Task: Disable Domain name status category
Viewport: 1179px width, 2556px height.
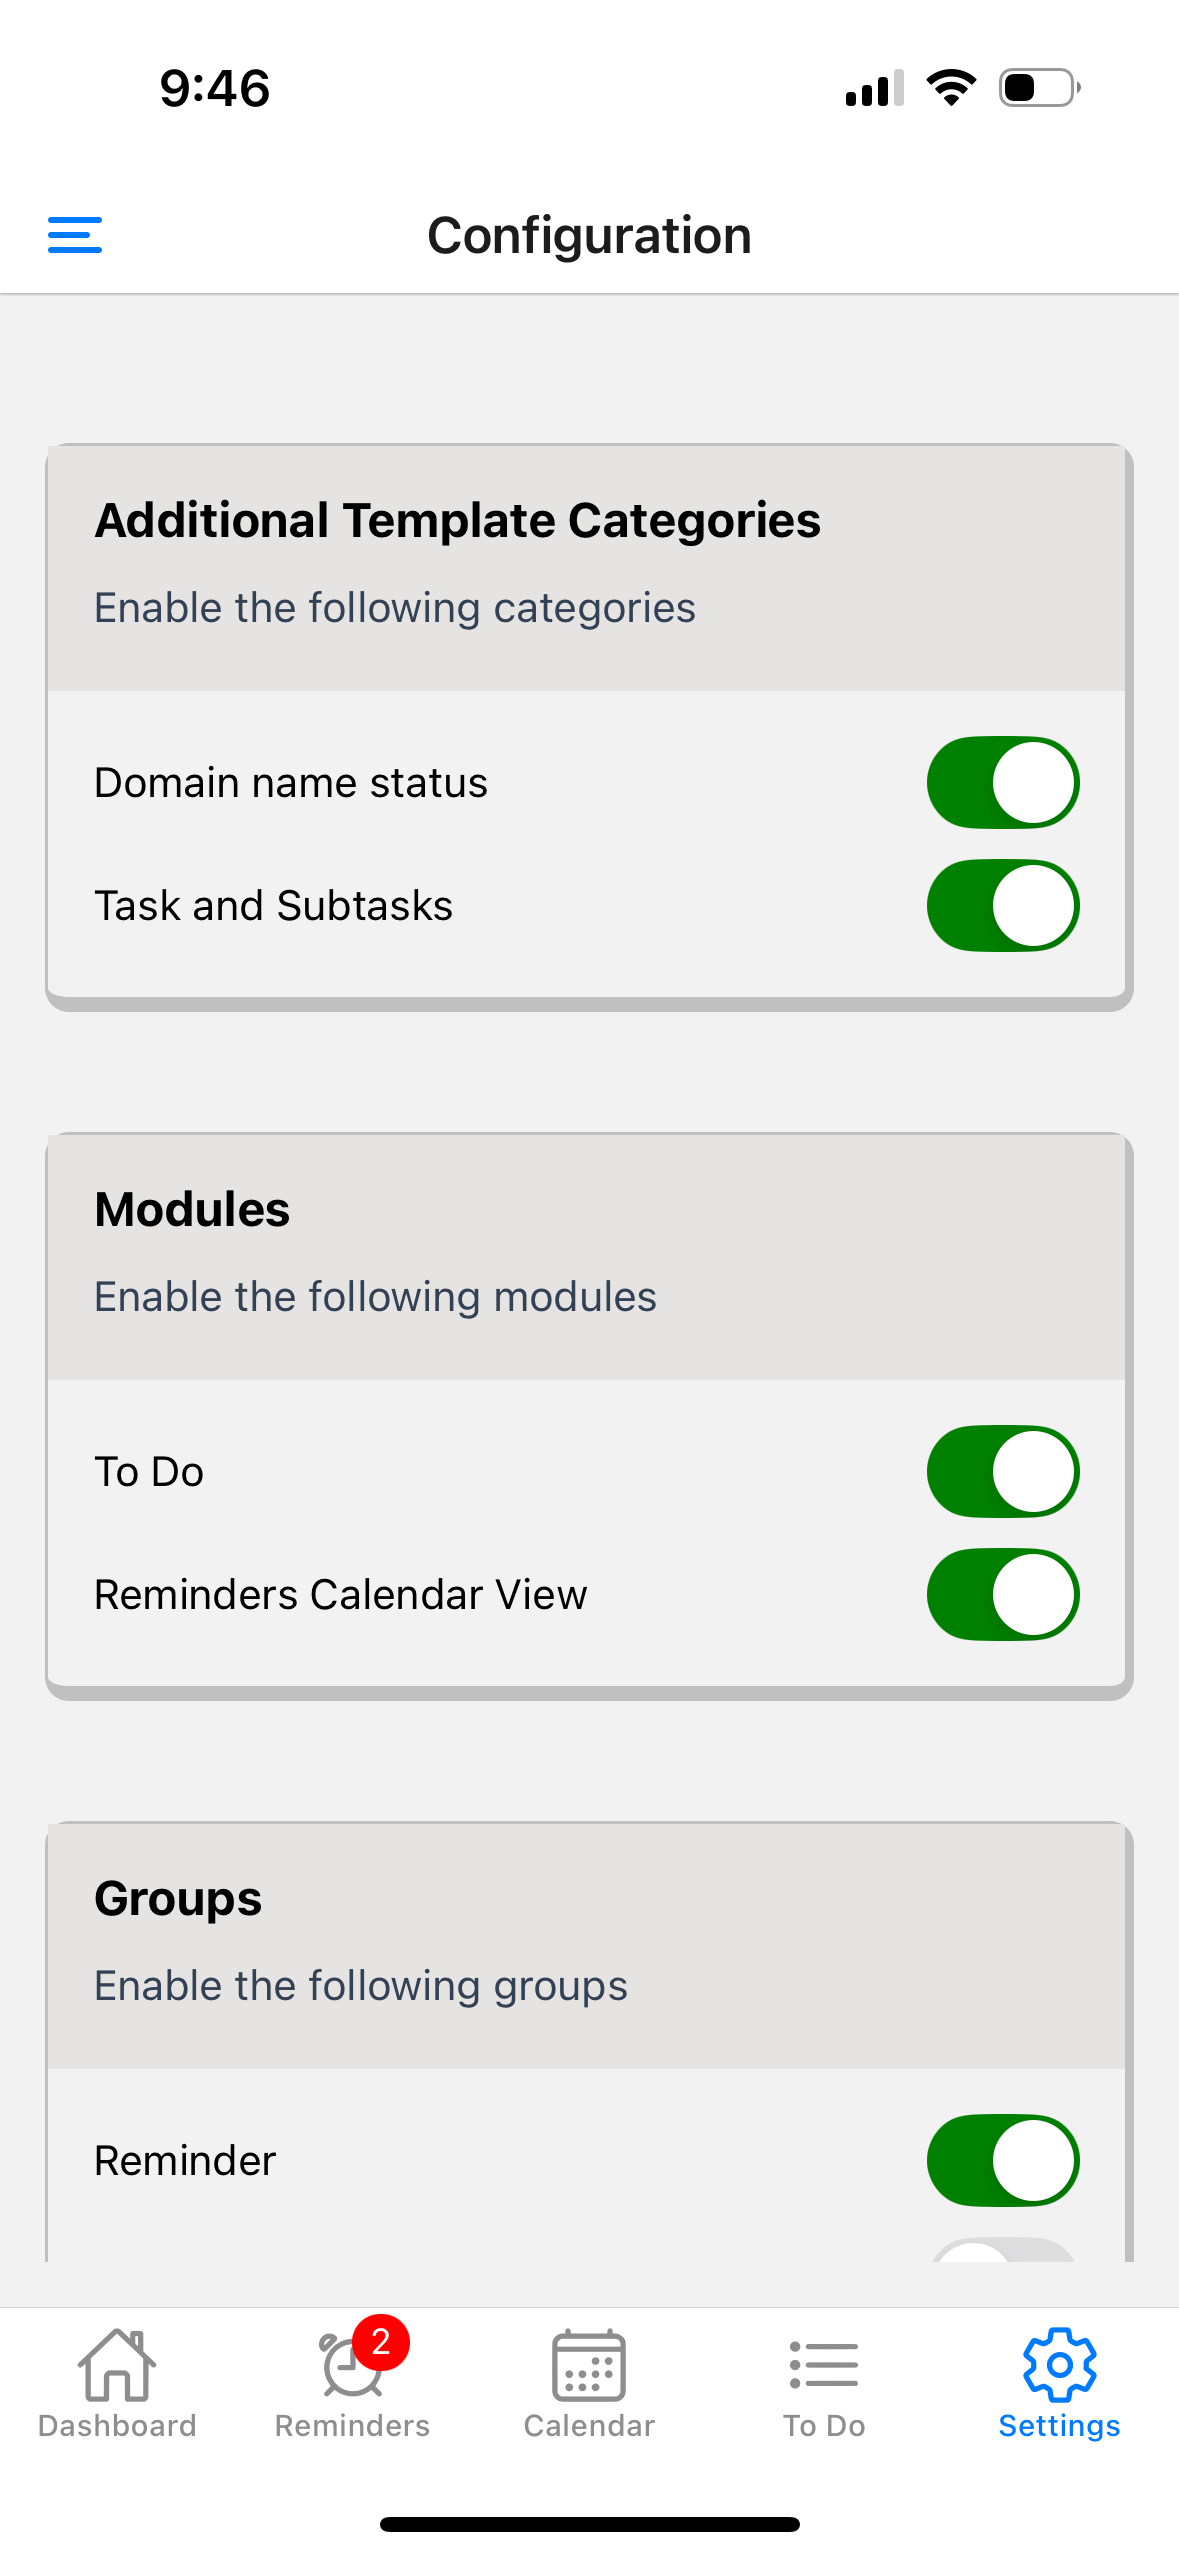Action: 1002,783
